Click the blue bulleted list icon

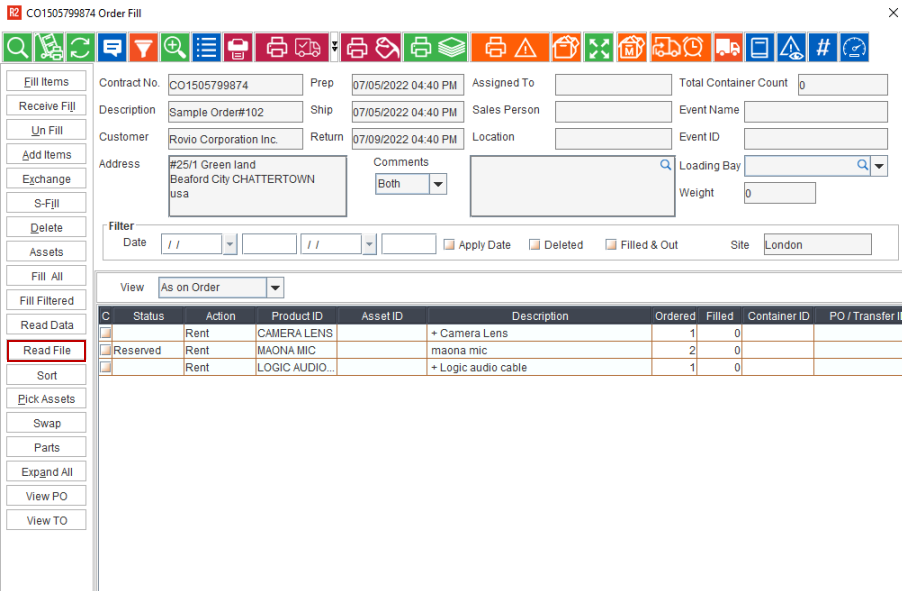pyautogui.click(x=207, y=47)
